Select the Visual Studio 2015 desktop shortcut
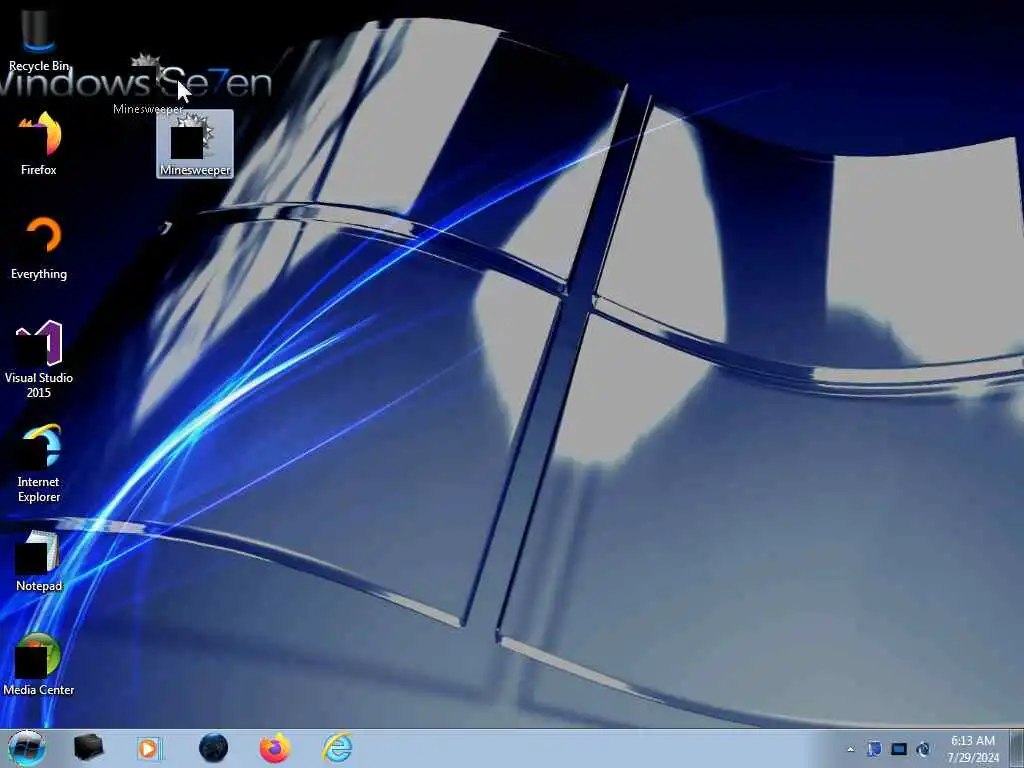Viewport: 1024px width, 768px height. tap(39, 359)
